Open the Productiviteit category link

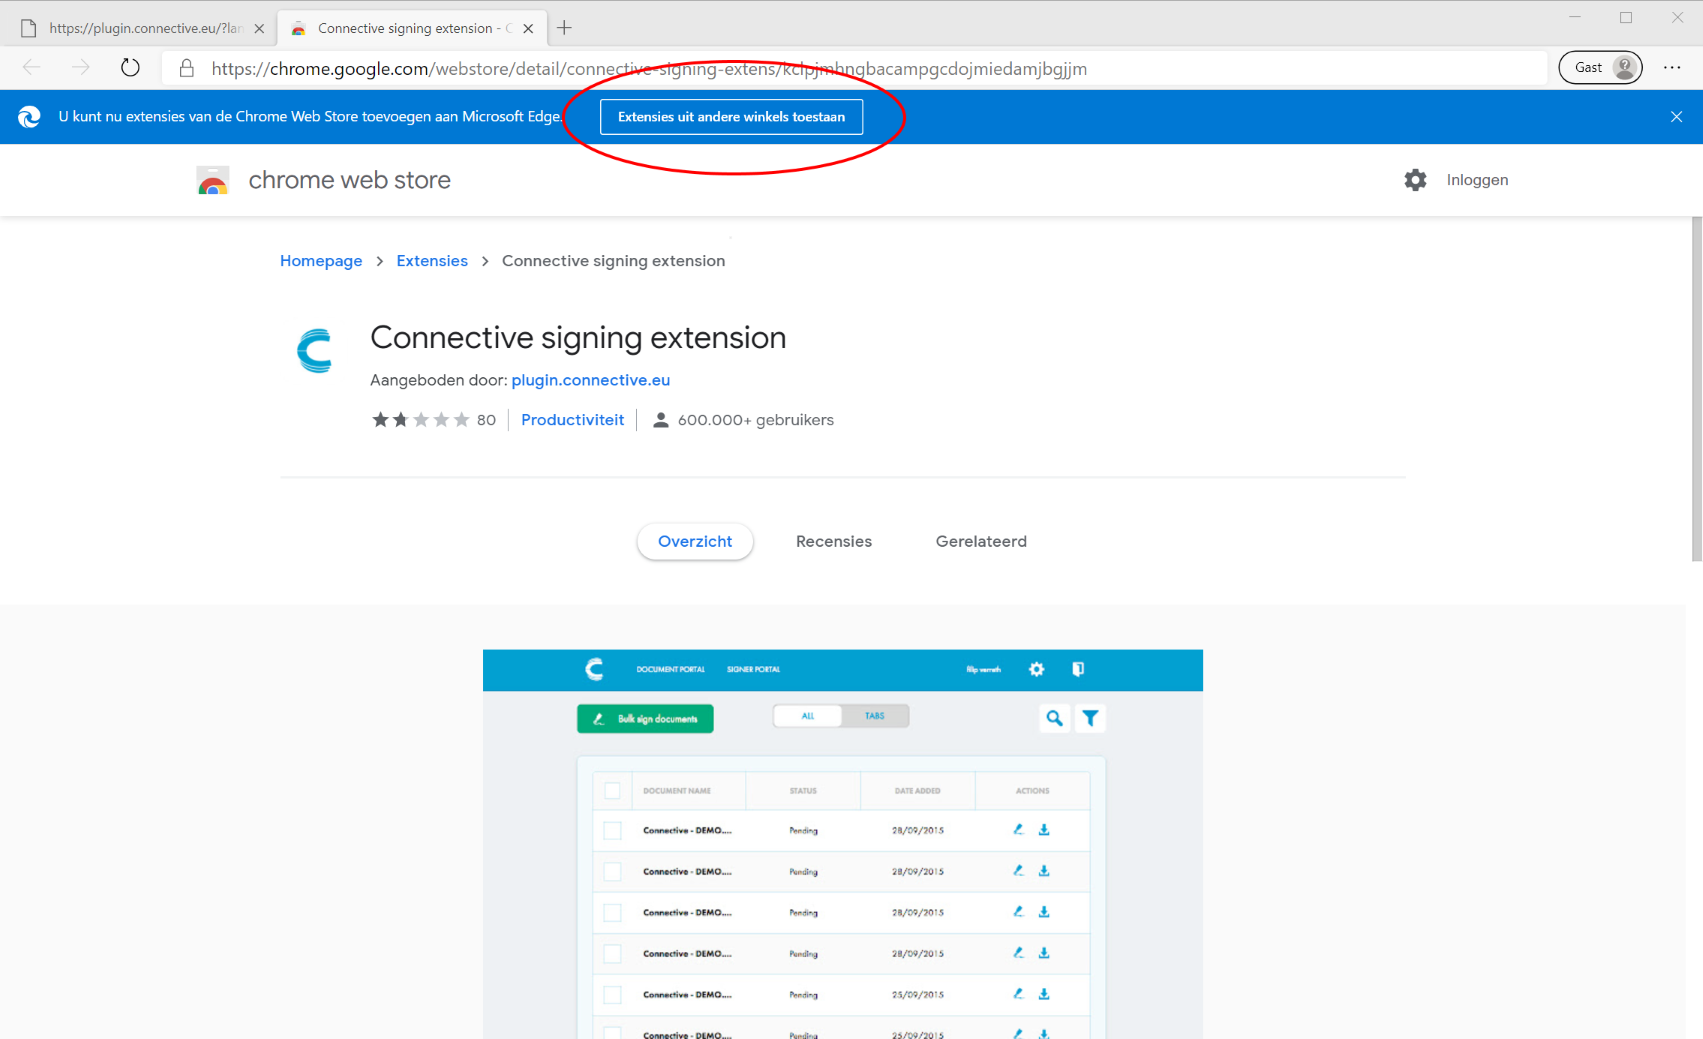[x=572, y=420]
